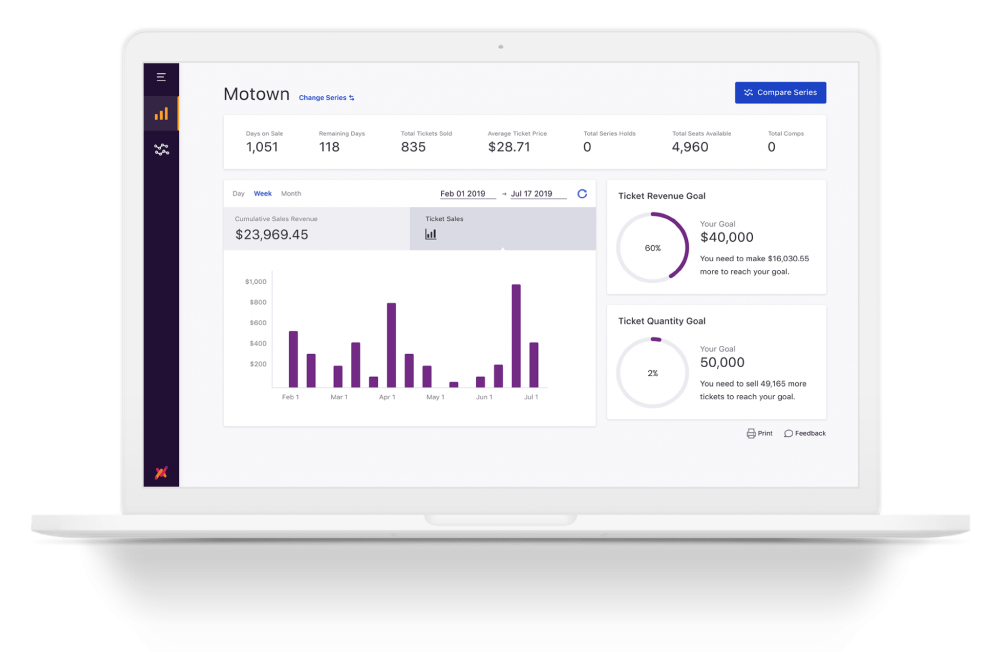Image resolution: width=1000 pixels, height=652 pixels.
Task: Open the hamburger menu in the sidebar
Action: 160,77
